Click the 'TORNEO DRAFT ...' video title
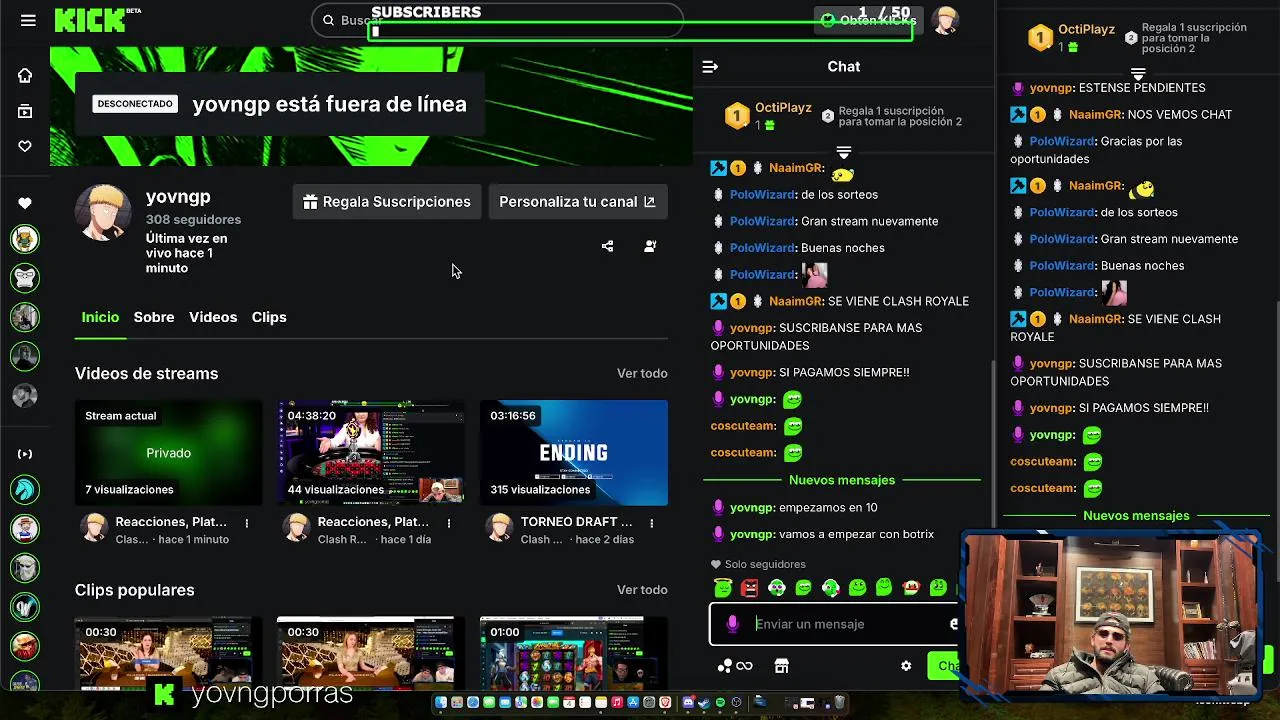 (577, 522)
